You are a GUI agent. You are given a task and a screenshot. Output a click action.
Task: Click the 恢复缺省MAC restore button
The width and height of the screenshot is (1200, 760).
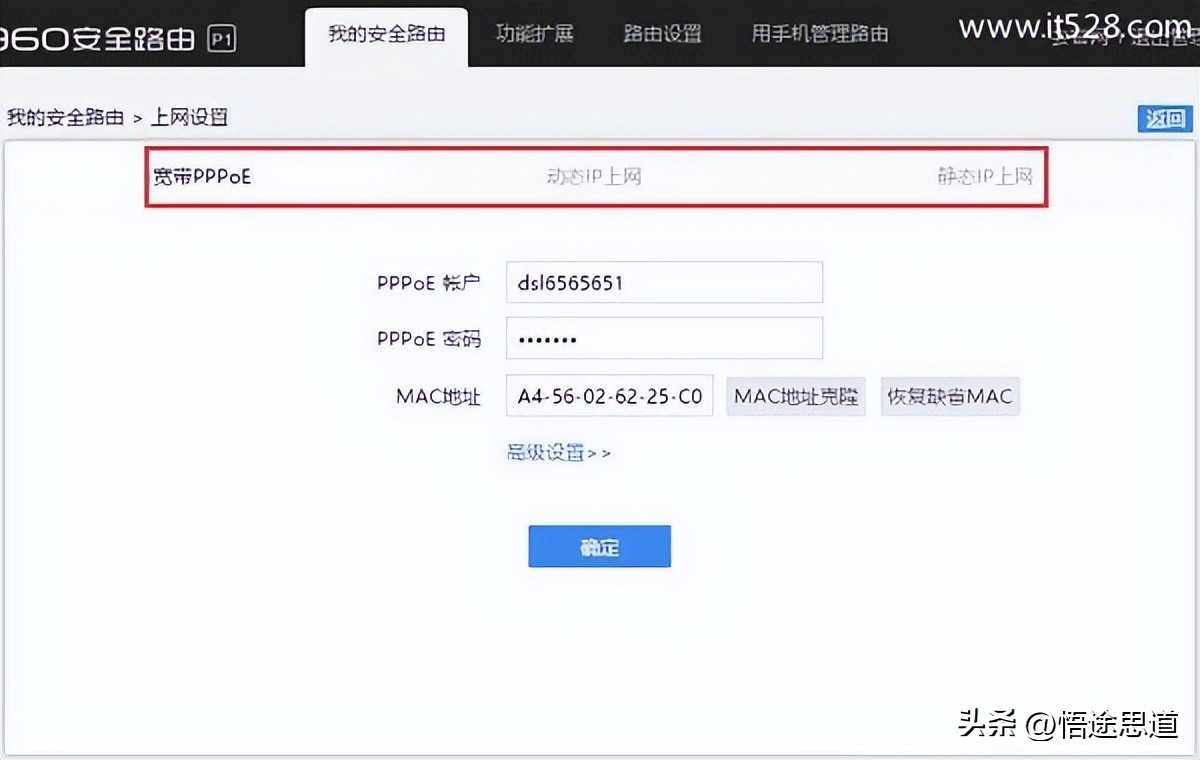click(x=949, y=396)
